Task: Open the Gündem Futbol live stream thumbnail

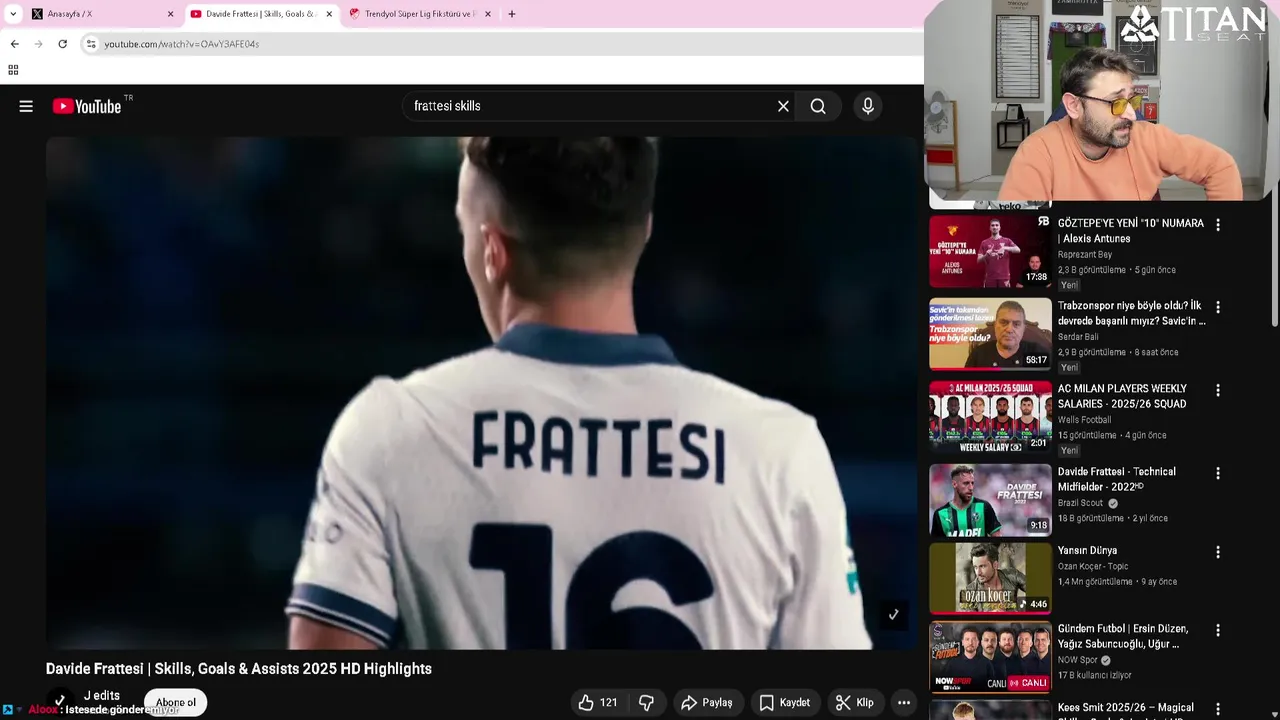Action: pyautogui.click(x=990, y=657)
